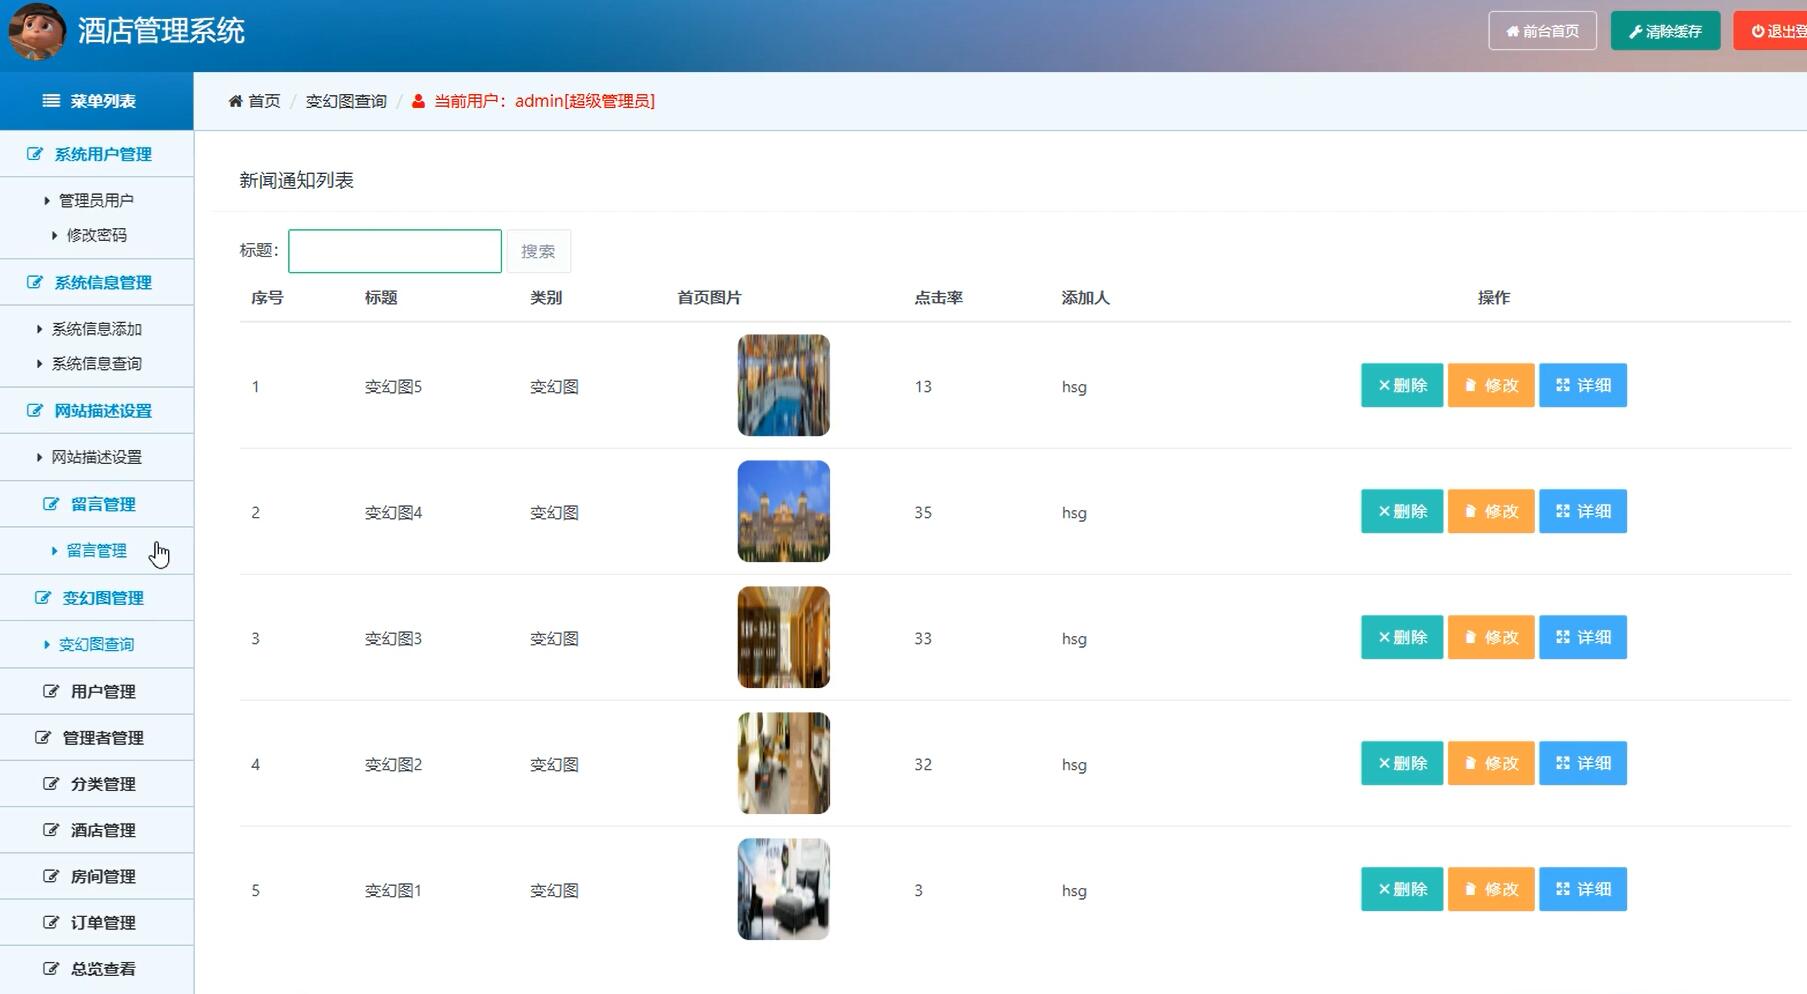The width and height of the screenshot is (1807, 994).
Task: Open the 变幻图查询 breadcrumb link
Action: tap(345, 100)
